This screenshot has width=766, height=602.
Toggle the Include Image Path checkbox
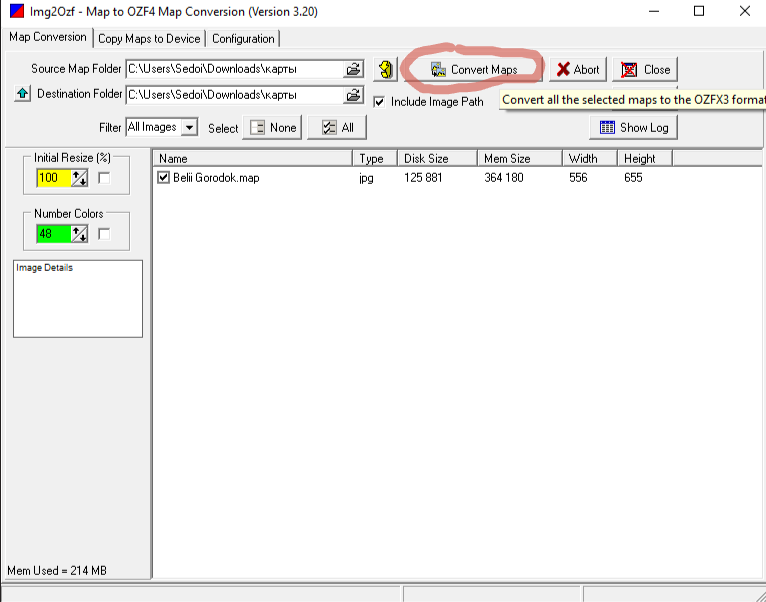(x=379, y=102)
